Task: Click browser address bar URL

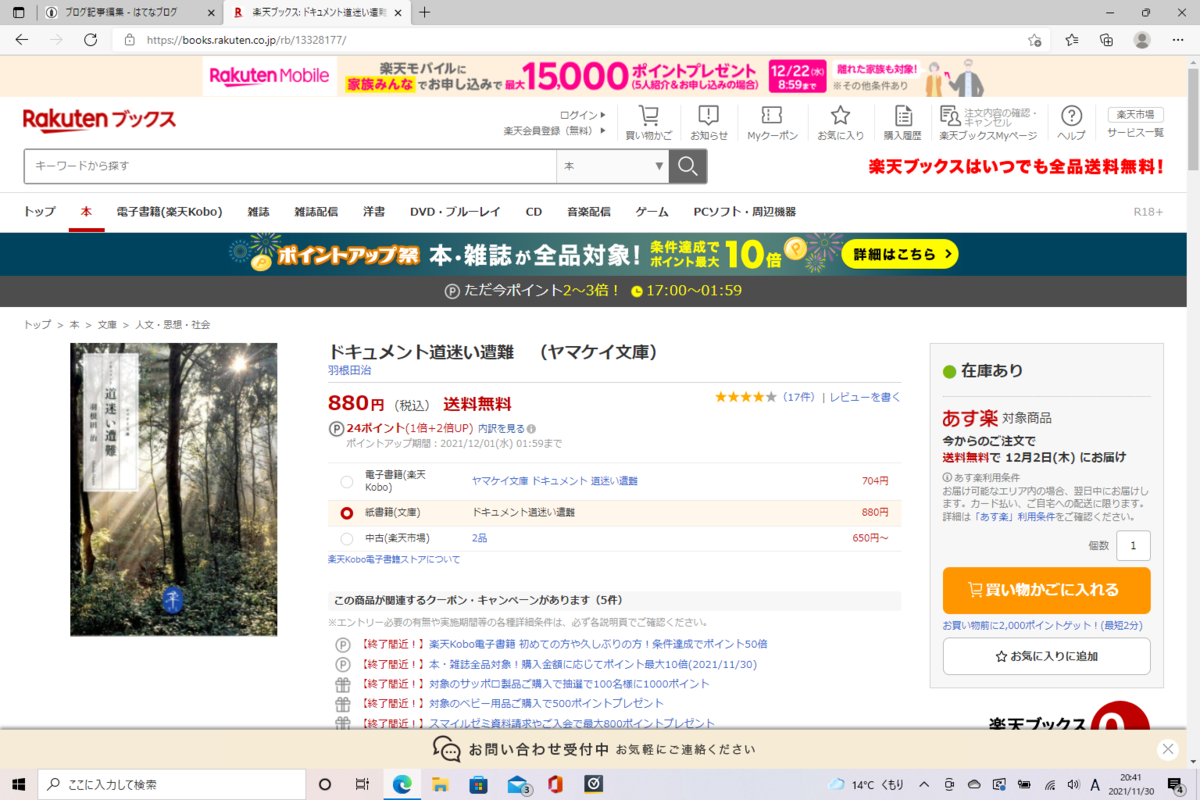Action: tap(246, 40)
